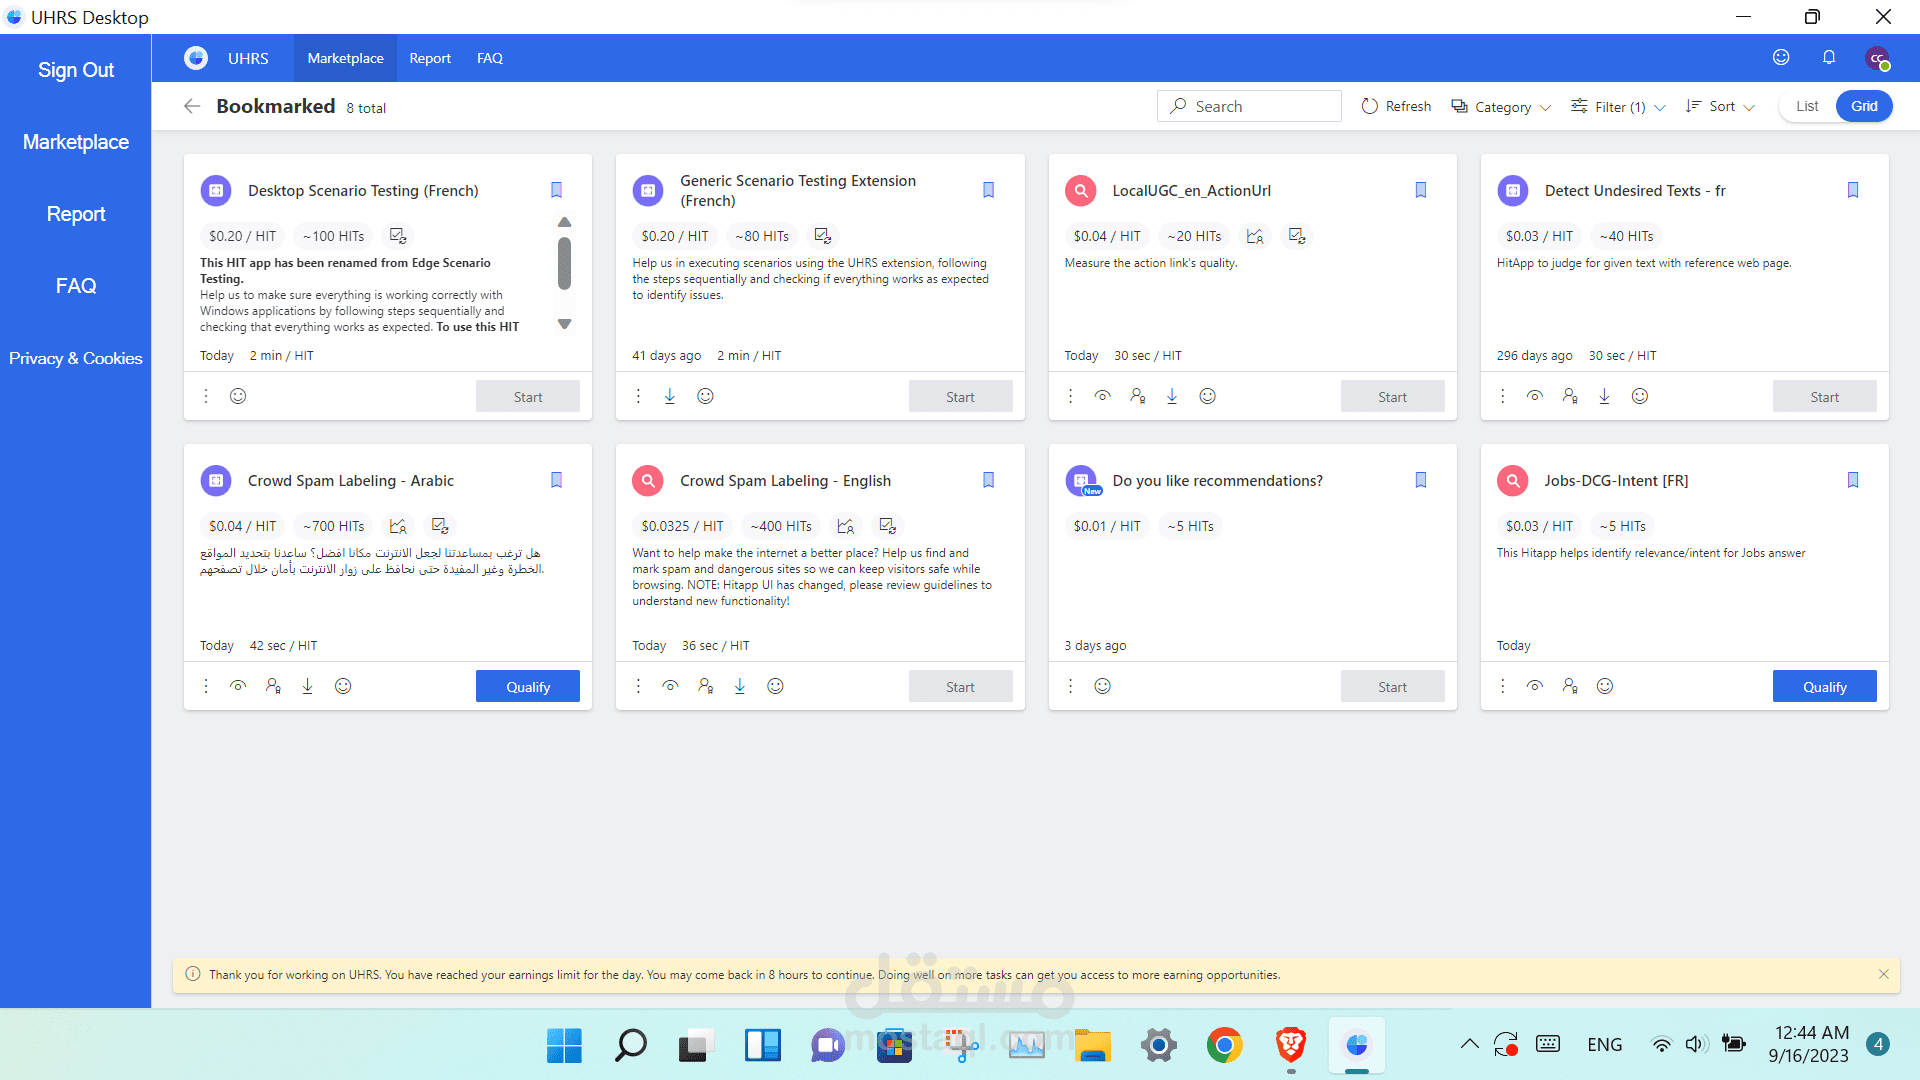Click chart icon on Crowd Spam Labeling - Arabic
Screen dimensions: 1920x1080
tap(398, 526)
